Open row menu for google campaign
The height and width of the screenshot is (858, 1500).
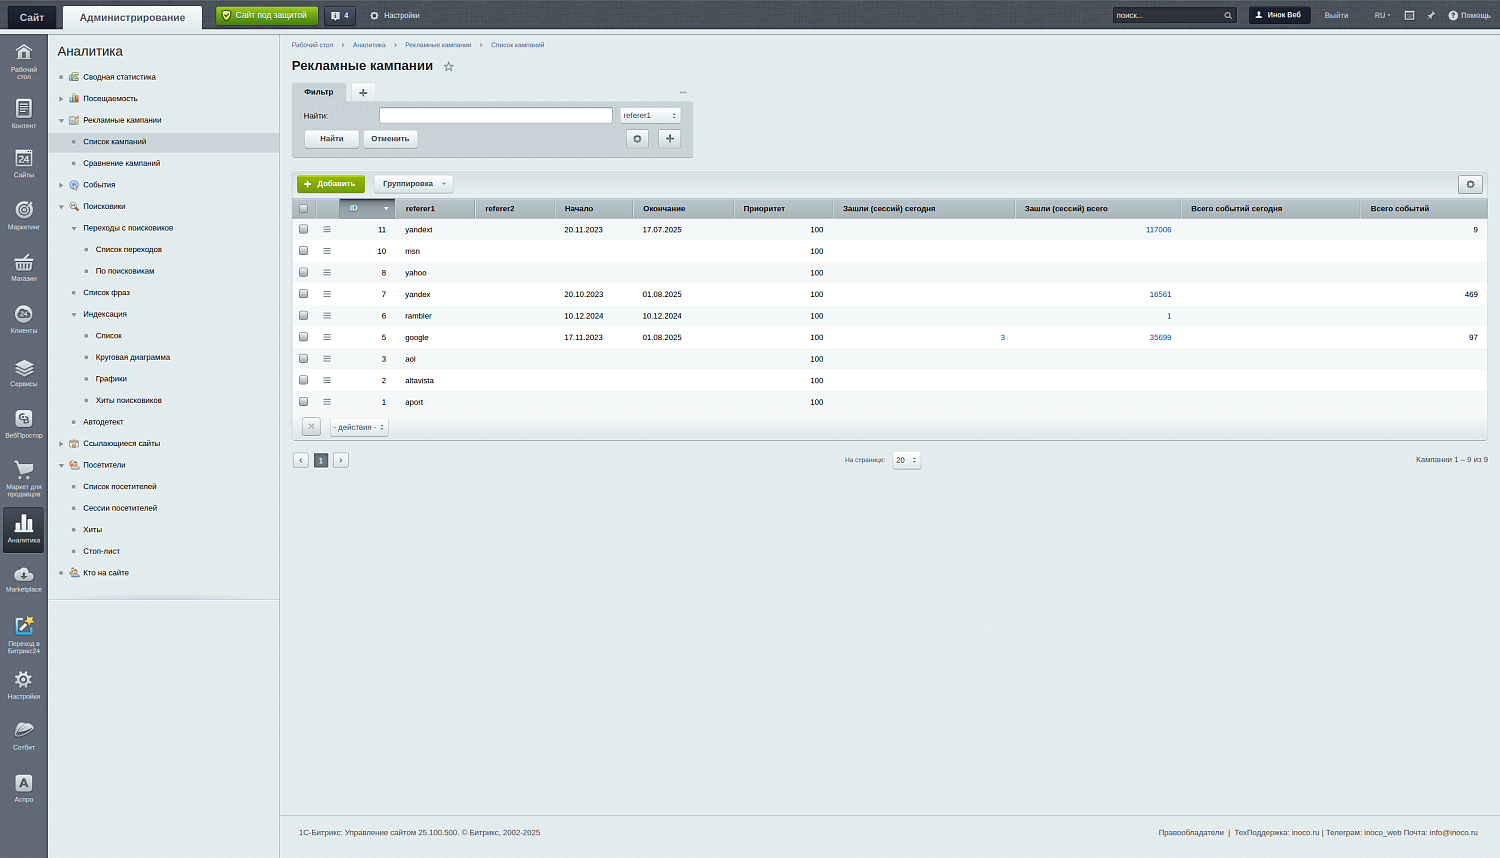pos(327,338)
